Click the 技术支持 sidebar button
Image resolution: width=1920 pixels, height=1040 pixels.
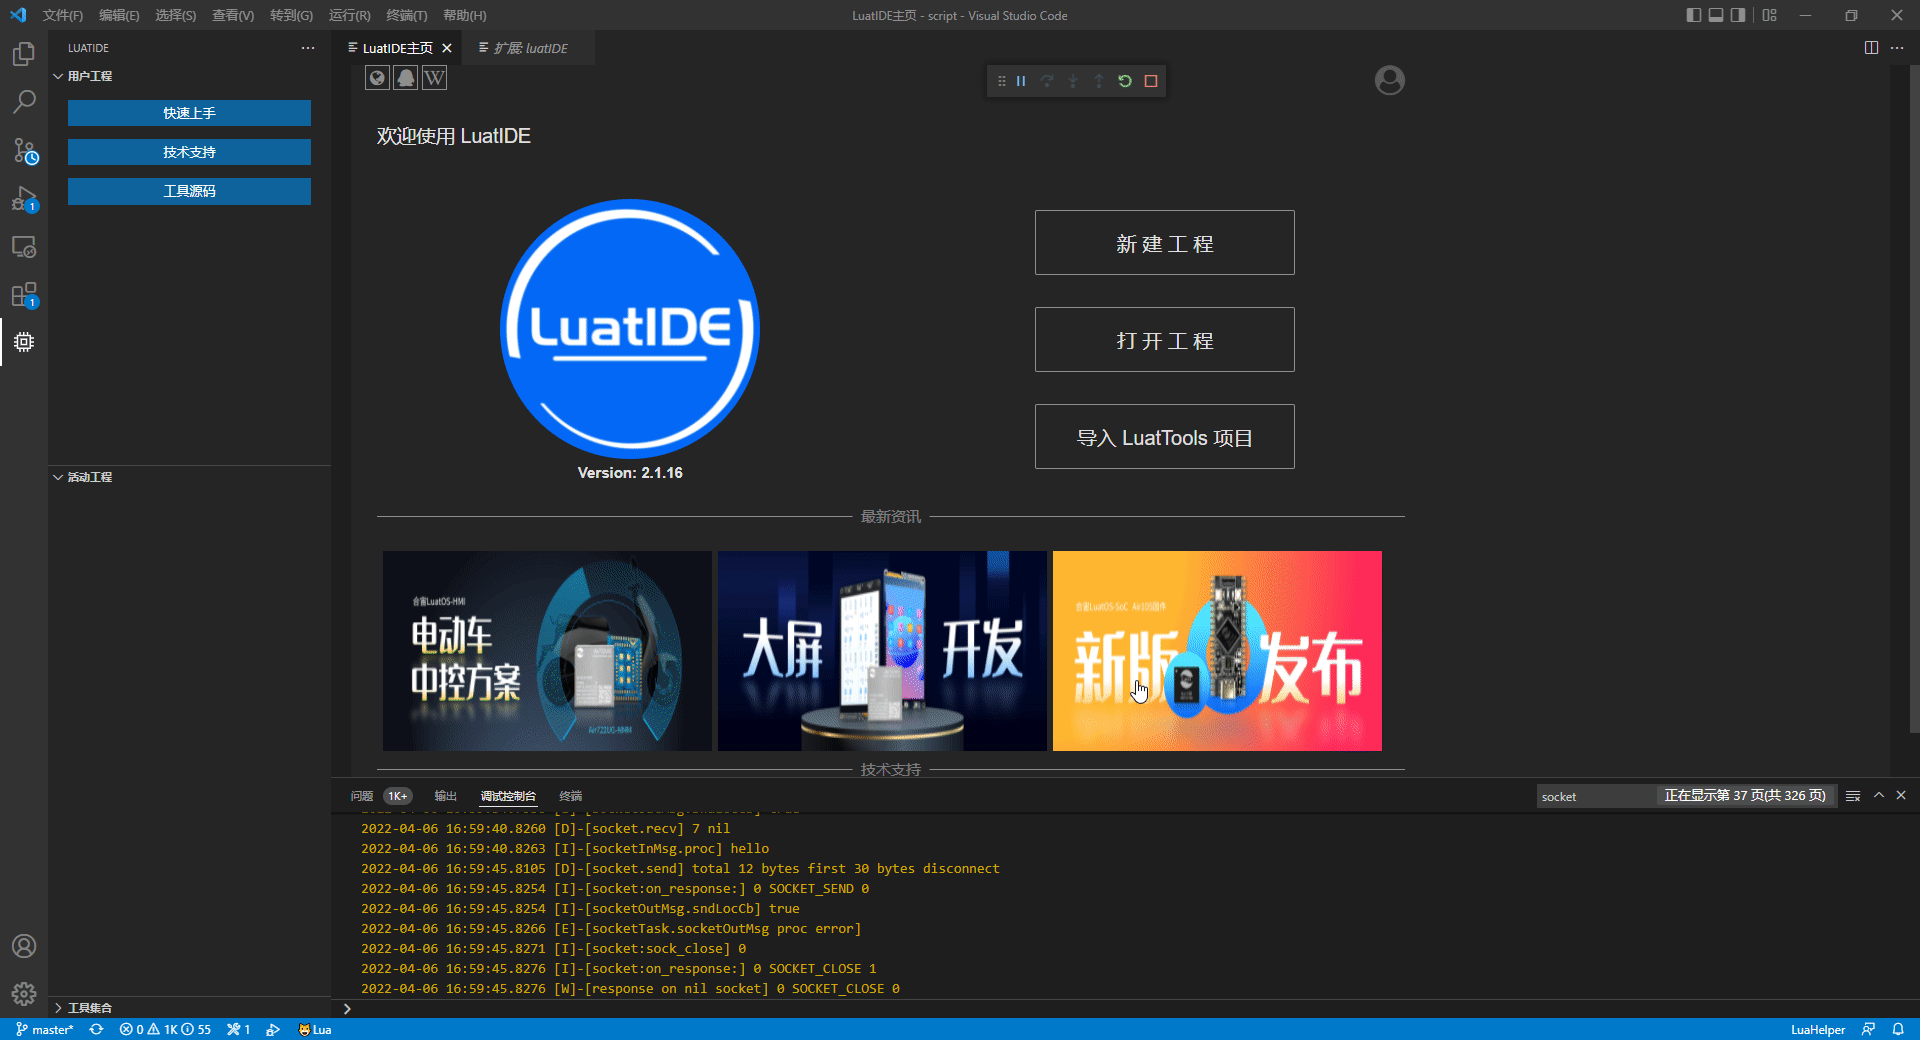(x=189, y=152)
